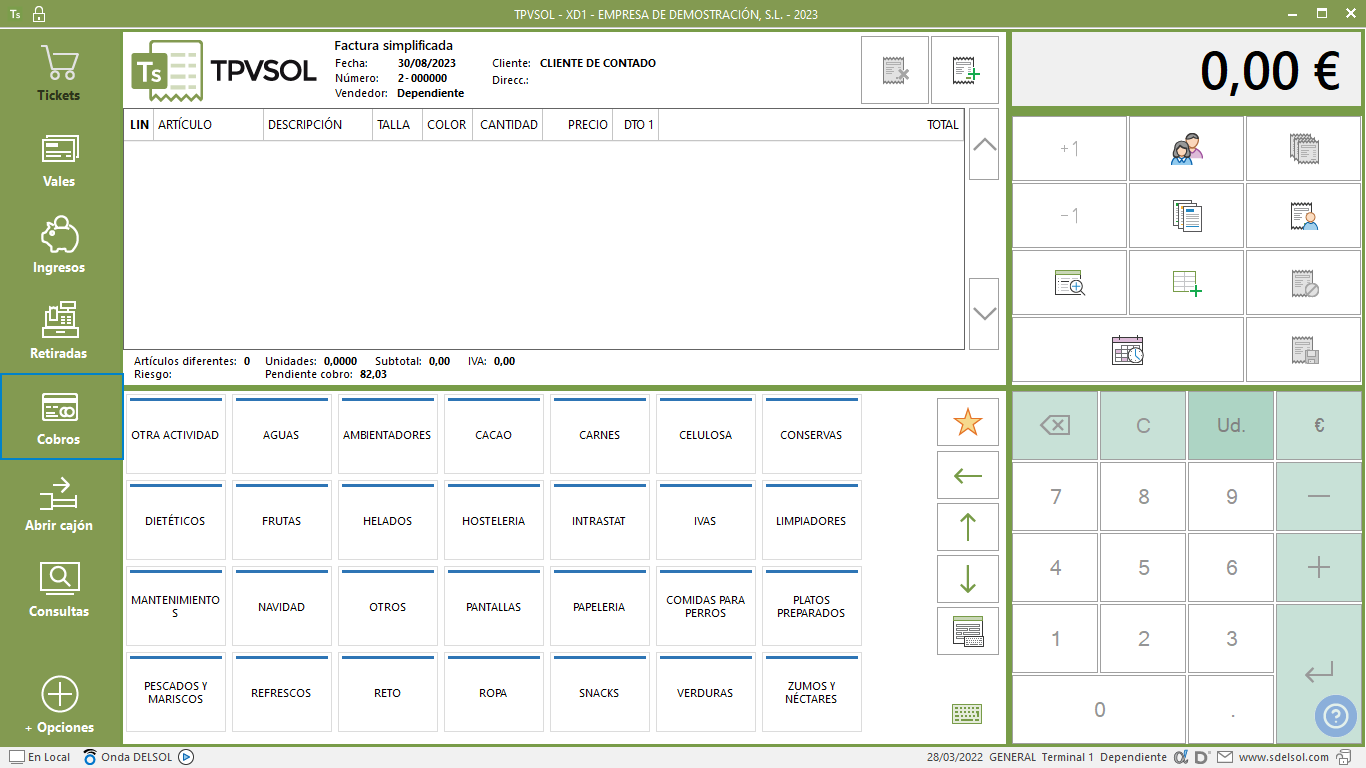The height and width of the screenshot is (768, 1366).
Task: Play Onda DELSOL radio
Action: [x=186, y=757]
